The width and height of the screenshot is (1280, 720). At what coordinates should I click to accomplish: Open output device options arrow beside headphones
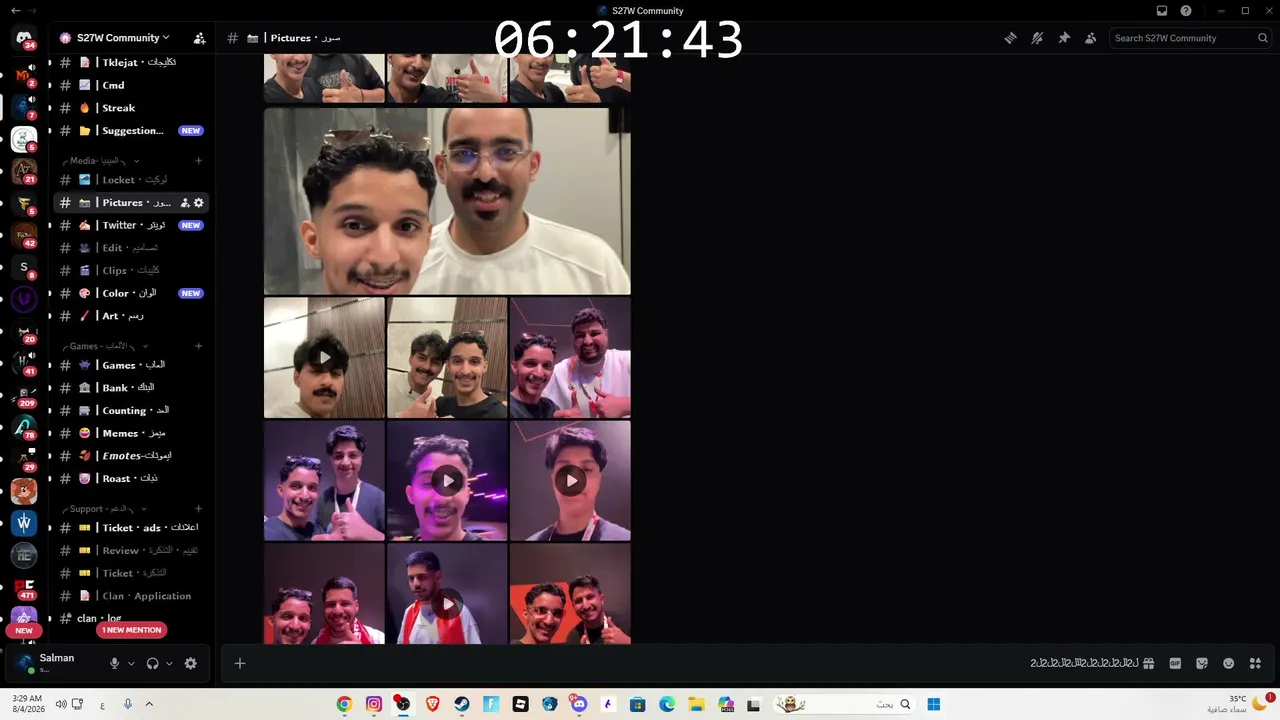(x=169, y=663)
